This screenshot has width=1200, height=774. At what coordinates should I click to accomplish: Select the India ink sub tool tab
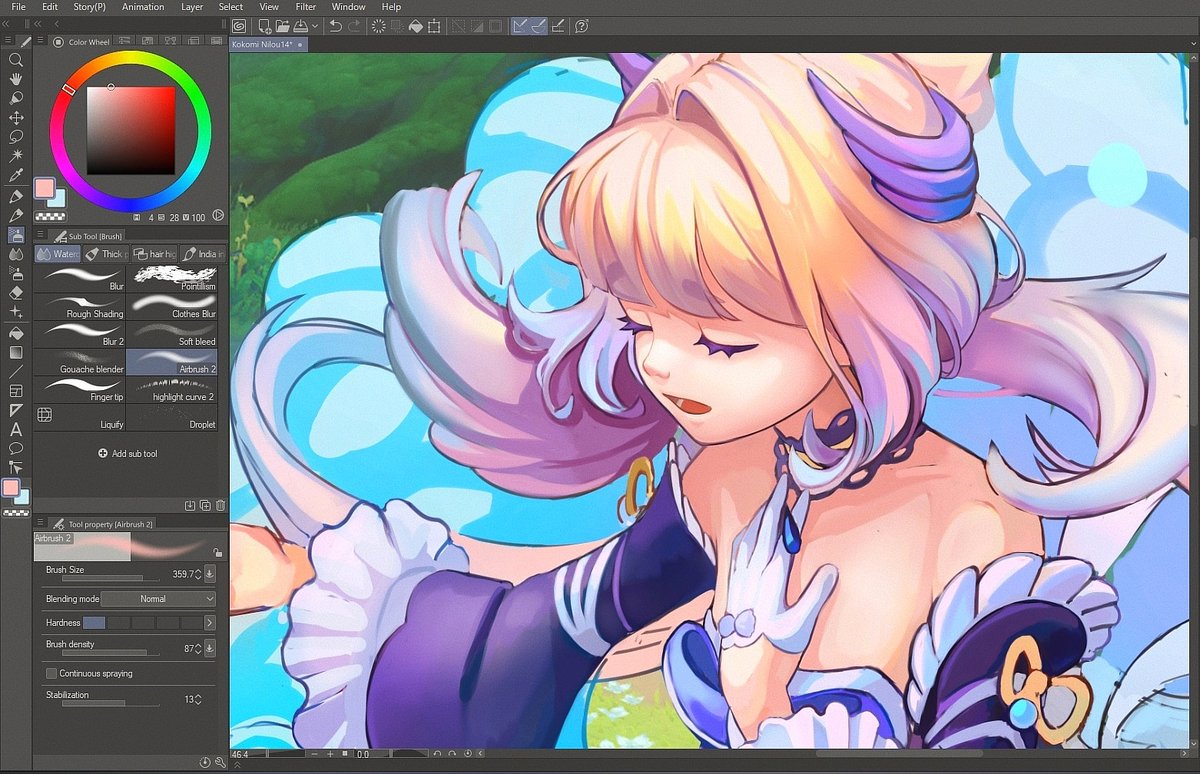(203, 254)
